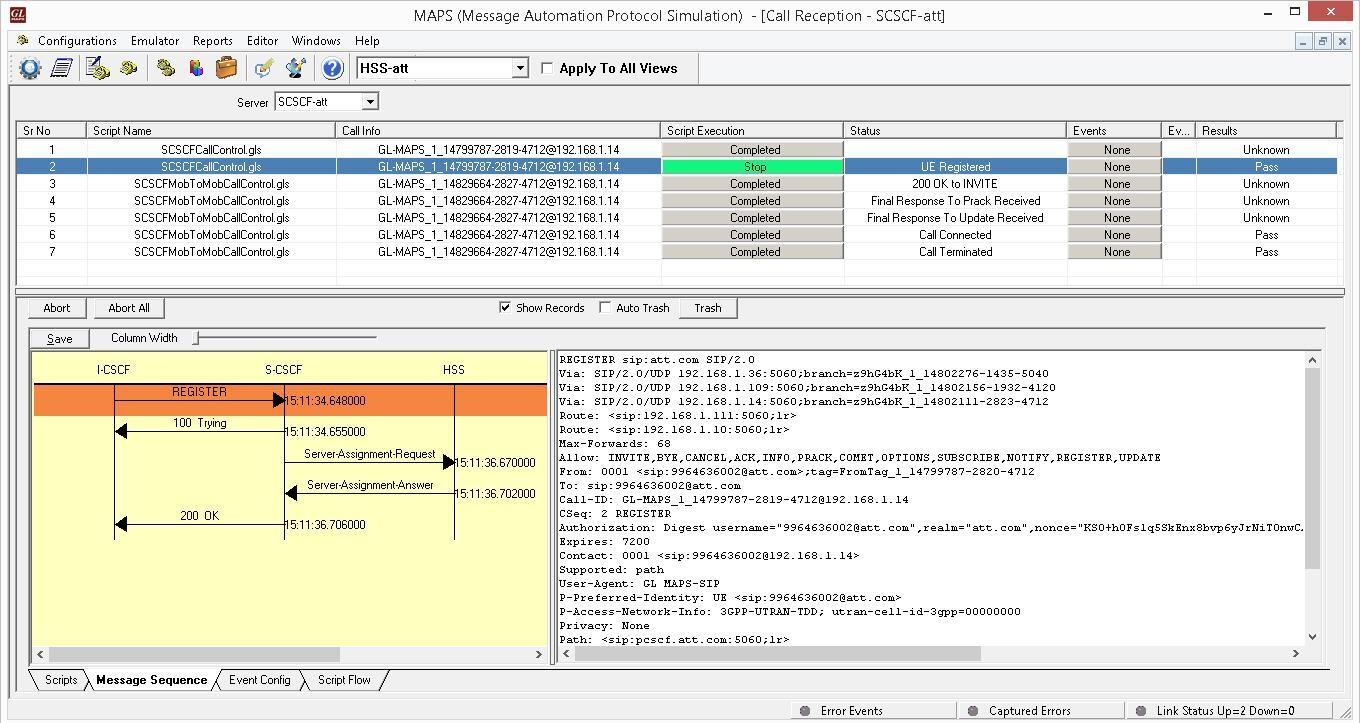Image resolution: width=1360 pixels, height=723 pixels.
Task: Click the small icon left of Configurations menu
Action: (x=22, y=41)
